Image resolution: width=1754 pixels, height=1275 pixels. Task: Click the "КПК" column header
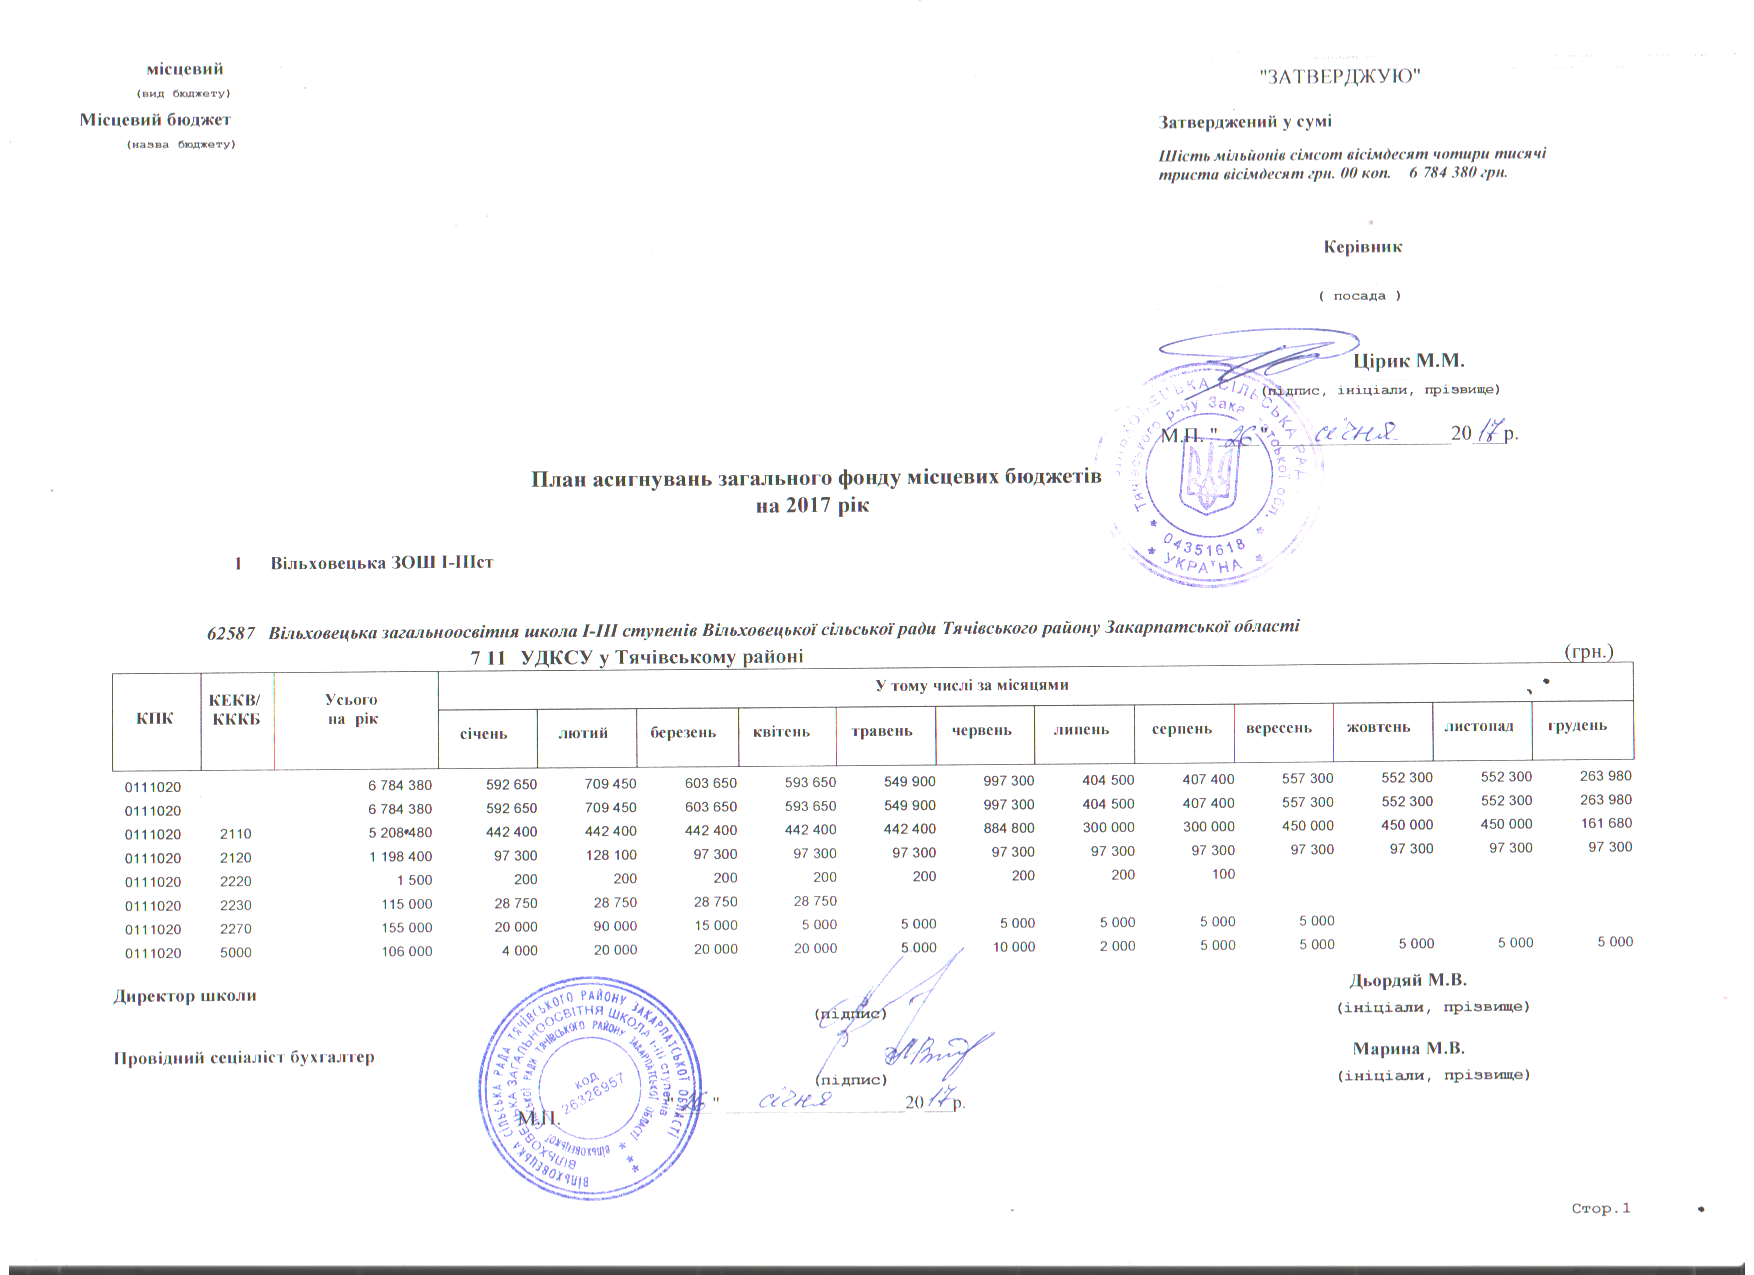click(155, 719)
